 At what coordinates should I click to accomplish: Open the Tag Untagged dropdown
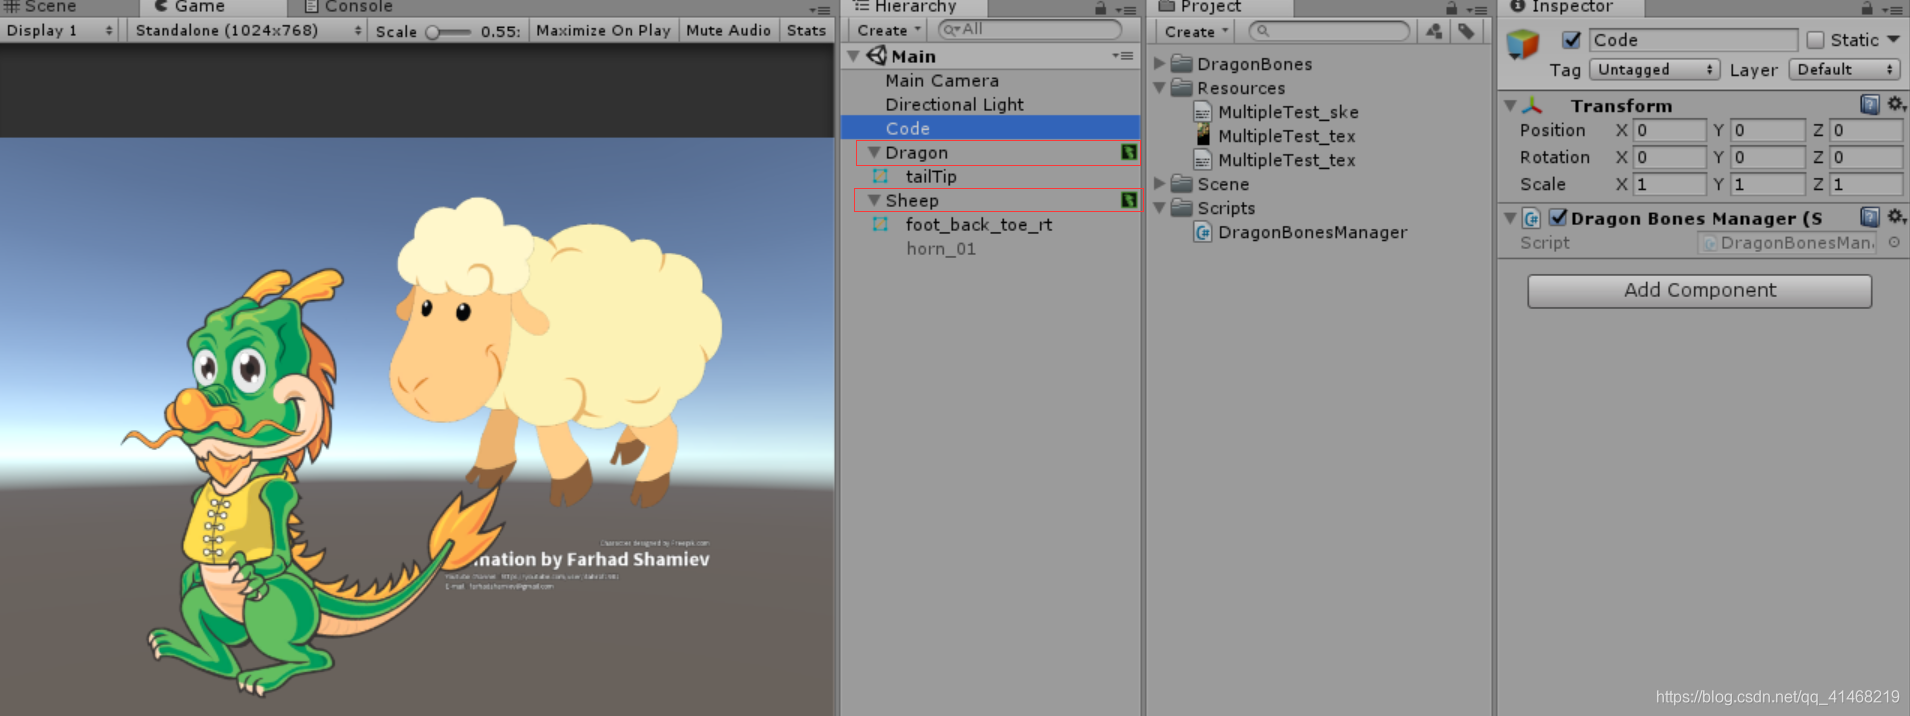click(1654, 70)
